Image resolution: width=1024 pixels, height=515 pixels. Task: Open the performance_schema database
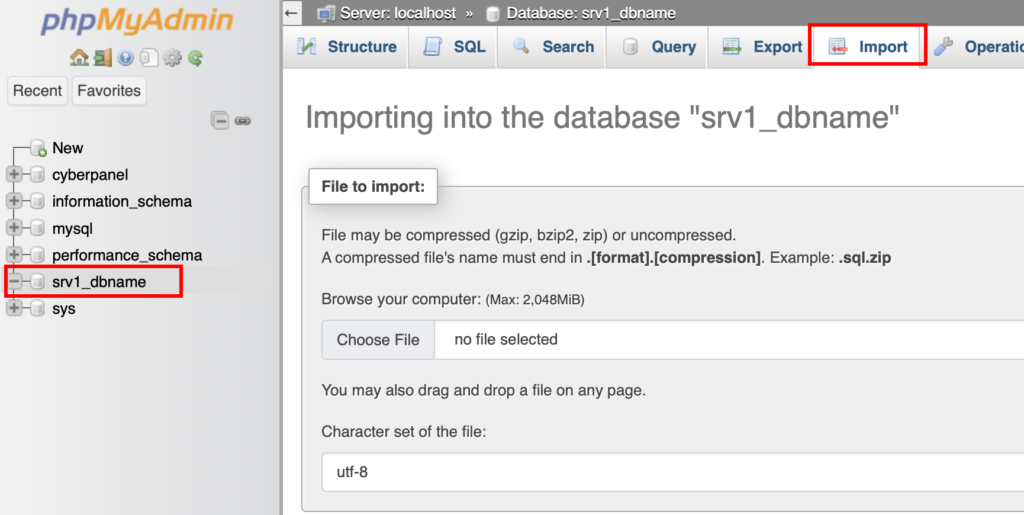pos(127,255)
